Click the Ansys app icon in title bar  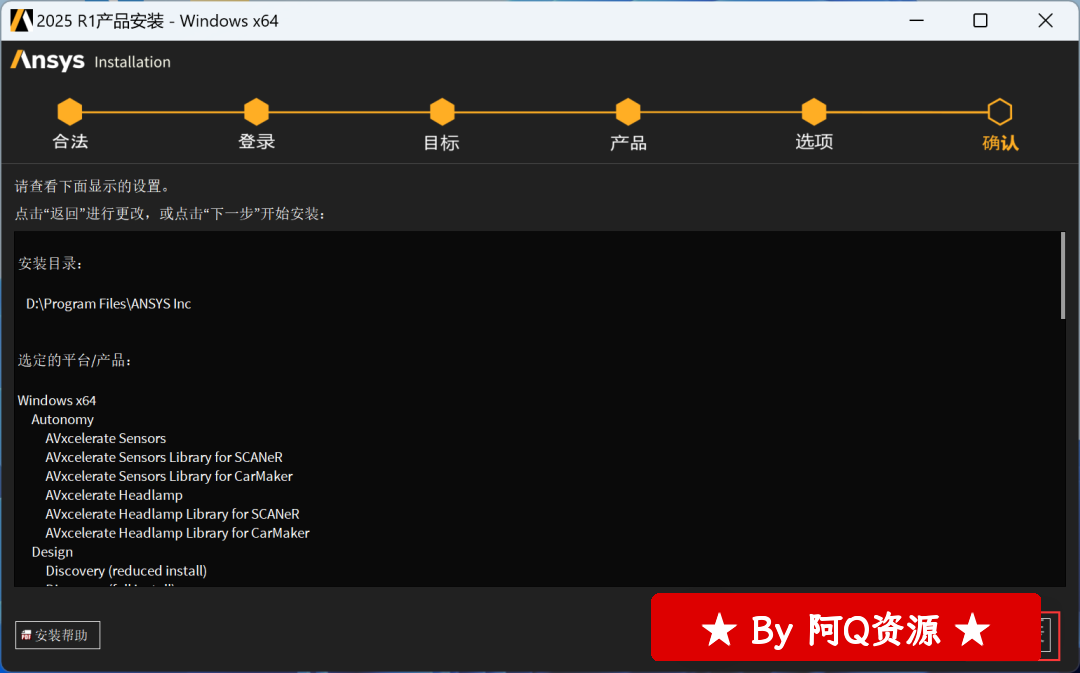tap(21, 21)
